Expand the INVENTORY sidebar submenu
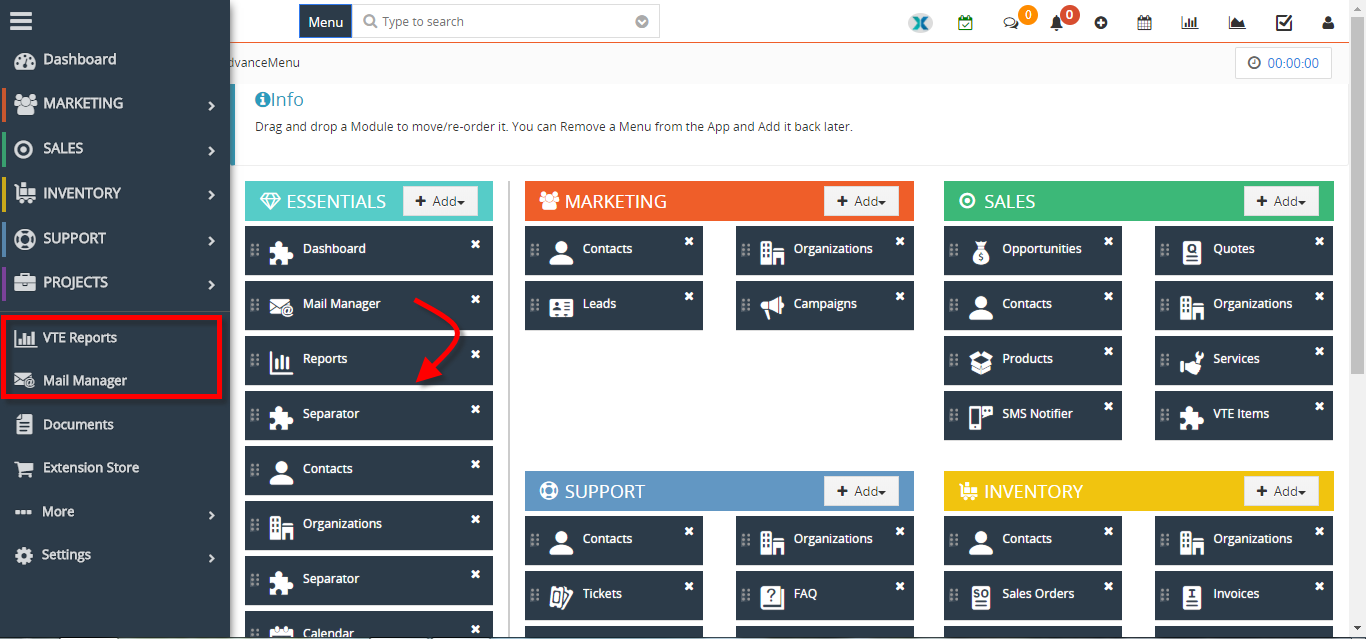The width and height of the screenshot is (1366, 639). click(x=211, y=195)
